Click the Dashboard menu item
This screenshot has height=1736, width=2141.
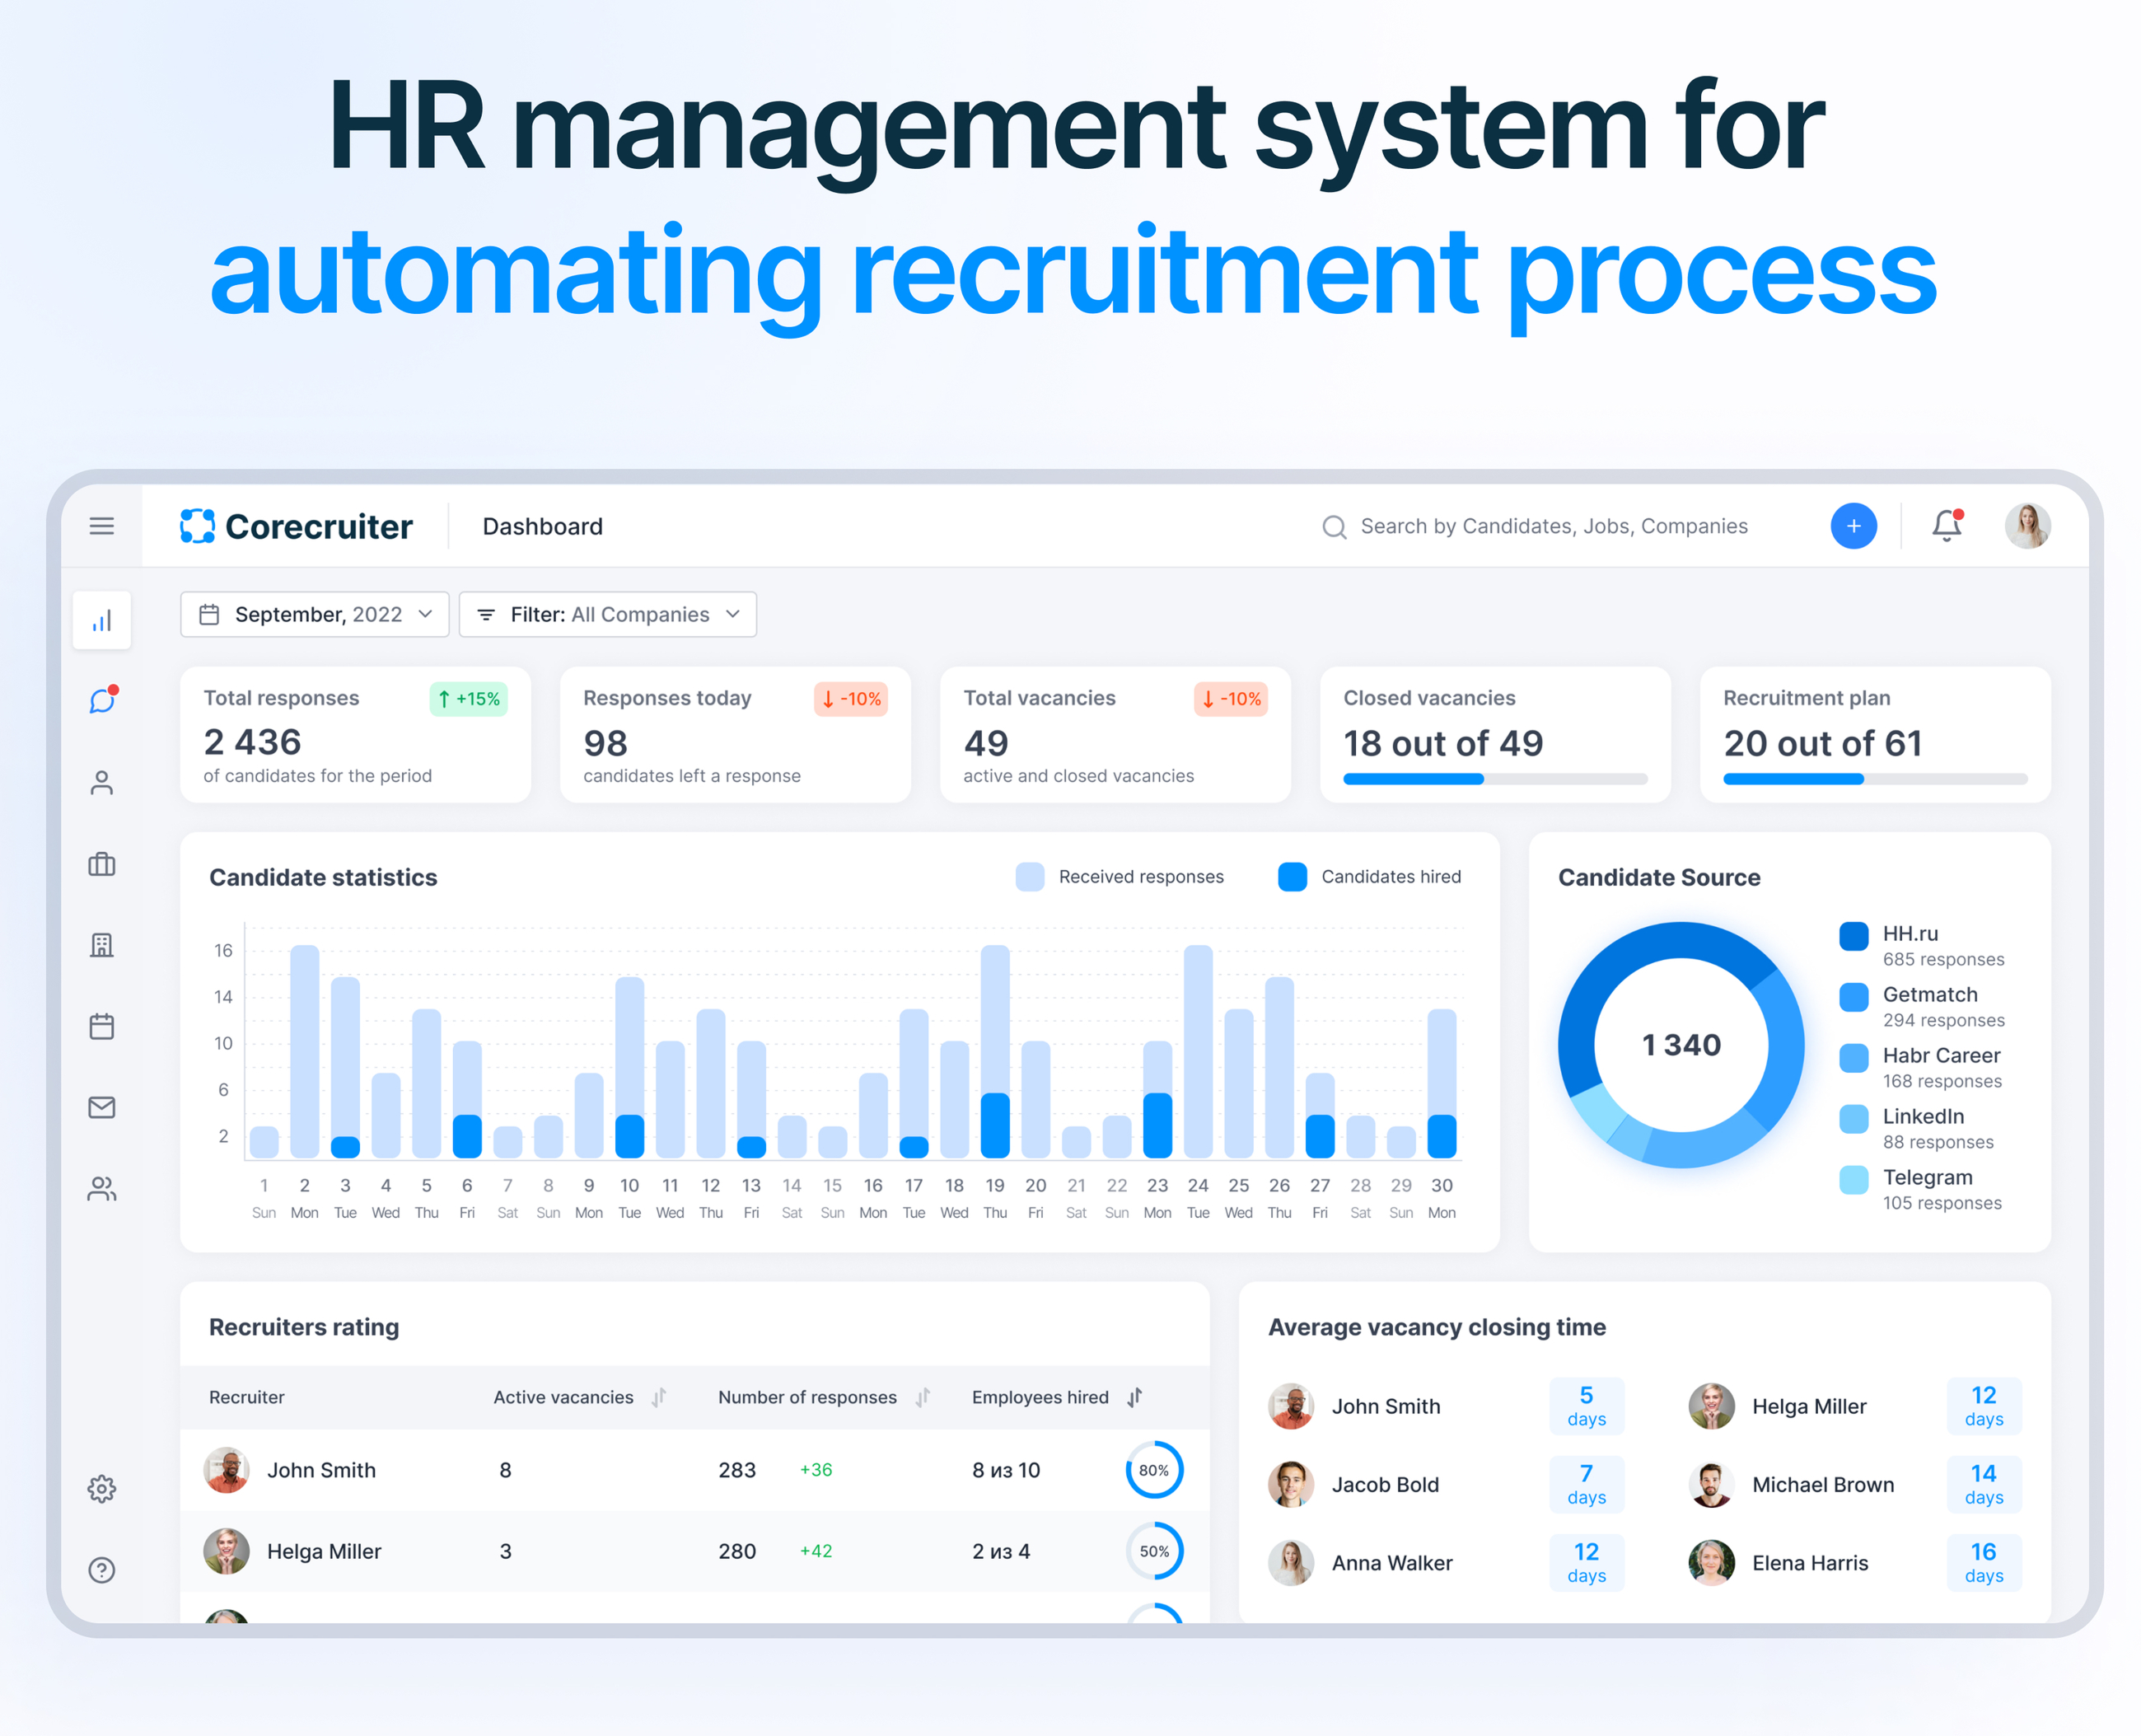(x=542, y=526)
